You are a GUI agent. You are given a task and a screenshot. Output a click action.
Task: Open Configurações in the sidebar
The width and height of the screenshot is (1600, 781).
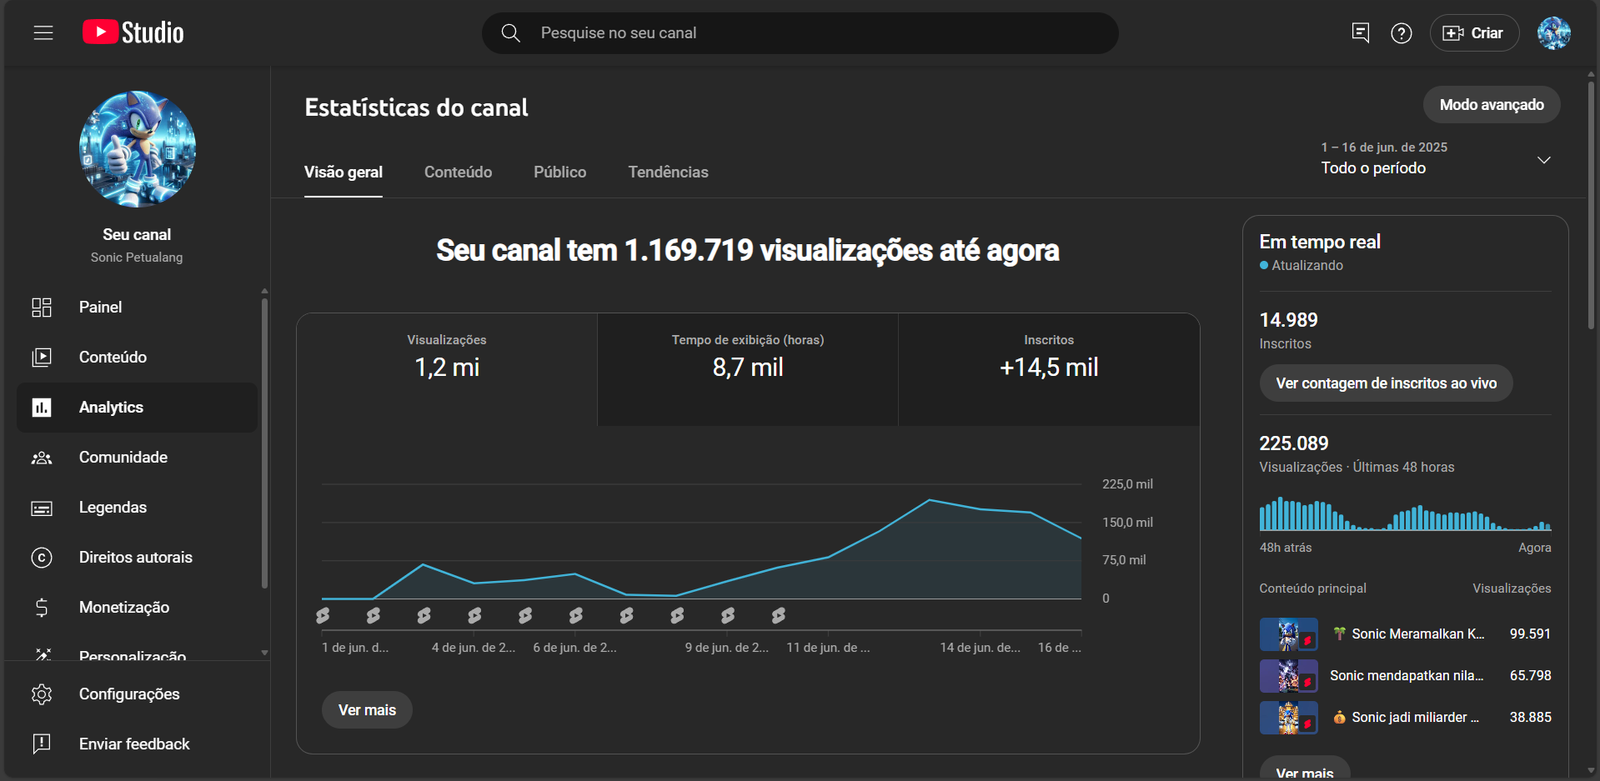click(x=137, y=694)
